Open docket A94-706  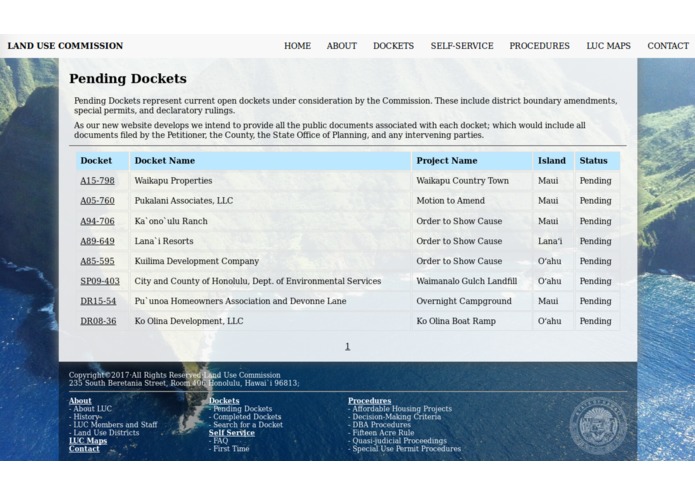(x=98, y=221)
